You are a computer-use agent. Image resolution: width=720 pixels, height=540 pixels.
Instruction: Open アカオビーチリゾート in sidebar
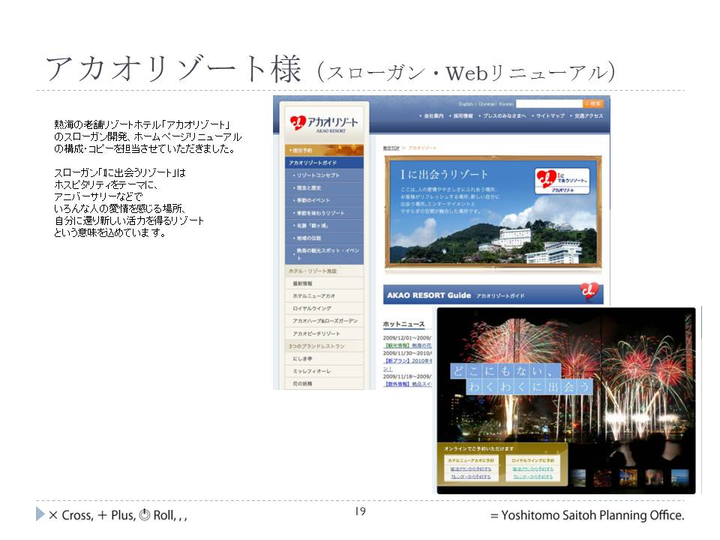pos(324,333)
